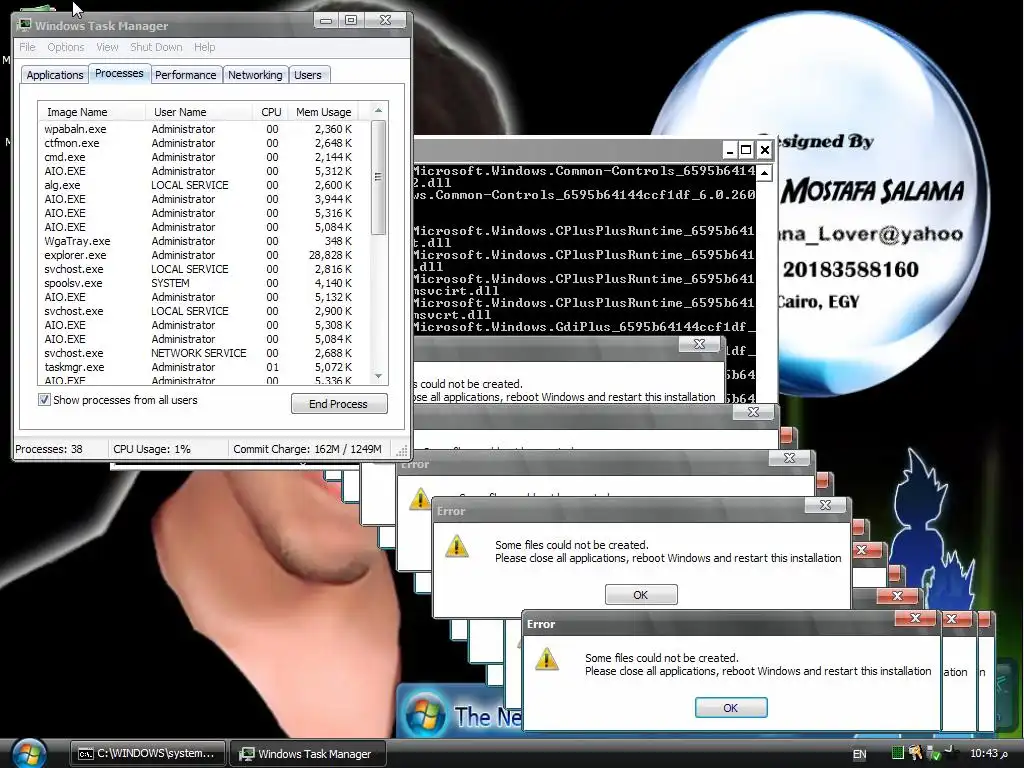Image resolution: width=1024 pixels, height=768 pixels.
Task: Open the Users tab
Action: [308, 75]
